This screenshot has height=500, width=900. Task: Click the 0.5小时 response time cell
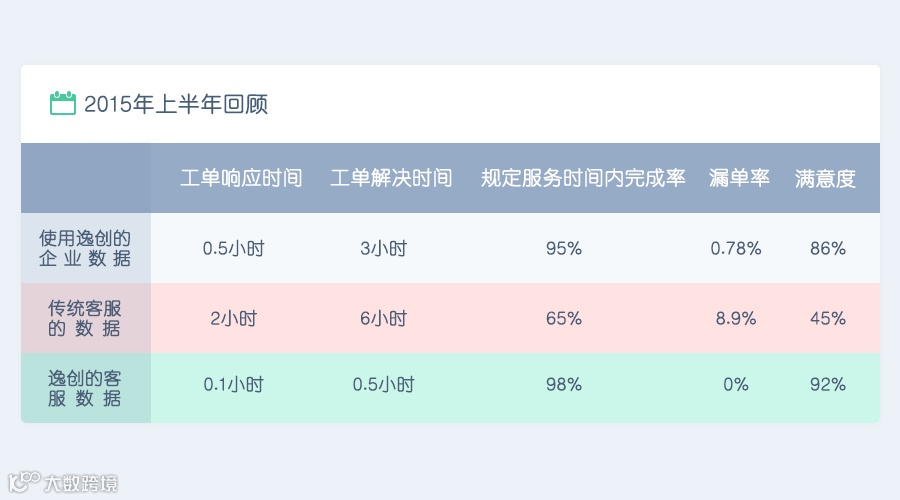[234, 249]
